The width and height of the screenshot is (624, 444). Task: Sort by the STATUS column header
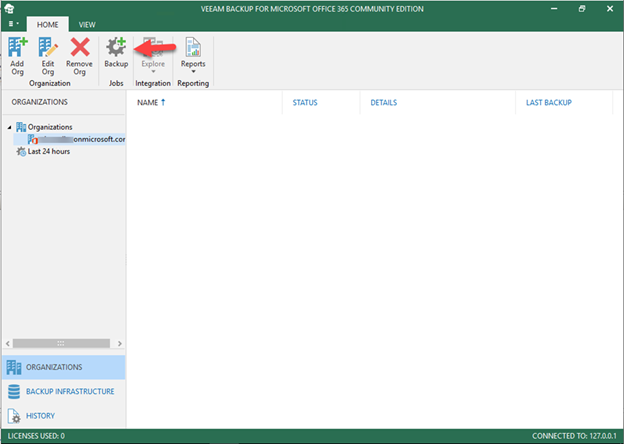click(x=305, y=103)
